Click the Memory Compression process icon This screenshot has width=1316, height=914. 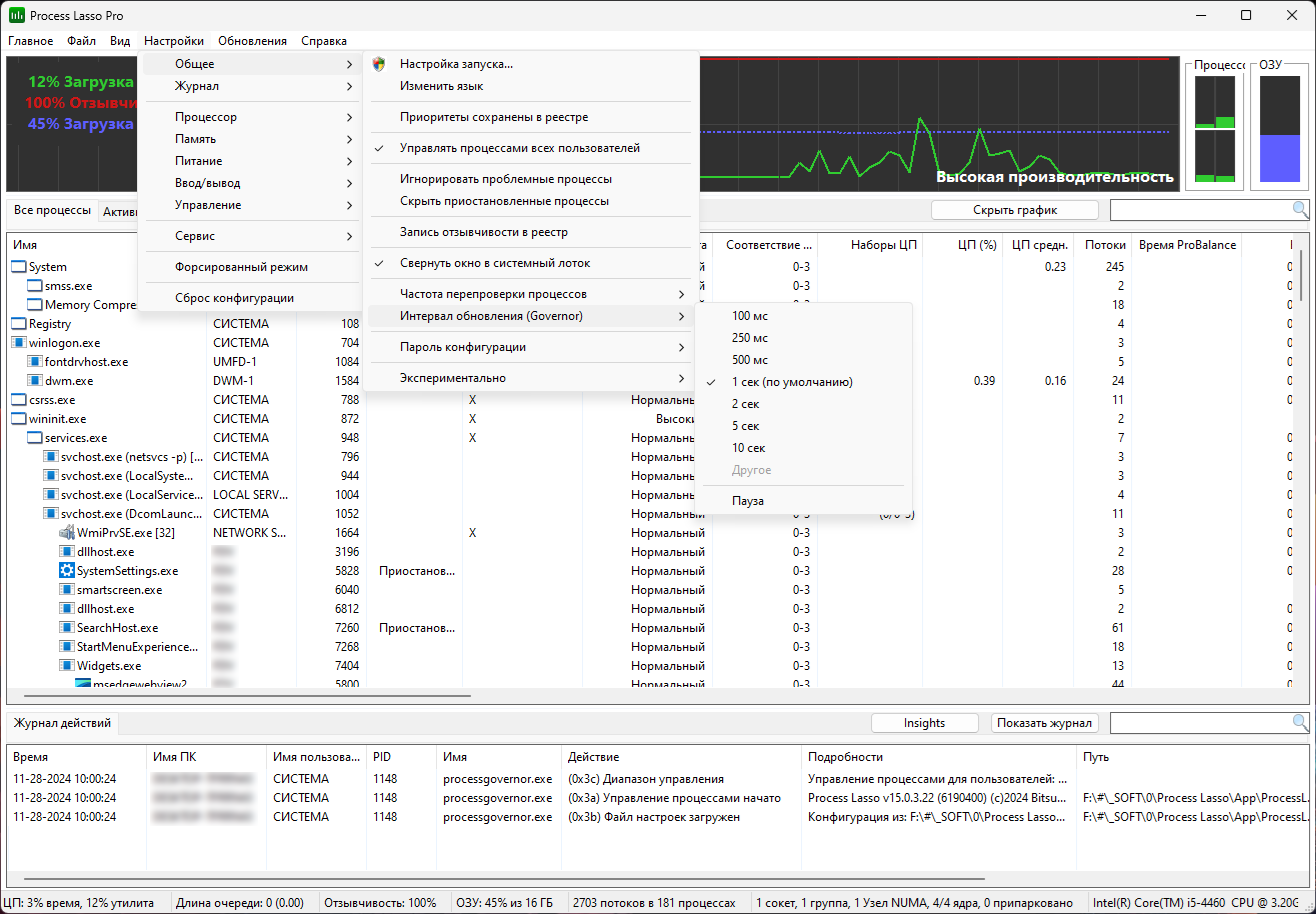35,305
